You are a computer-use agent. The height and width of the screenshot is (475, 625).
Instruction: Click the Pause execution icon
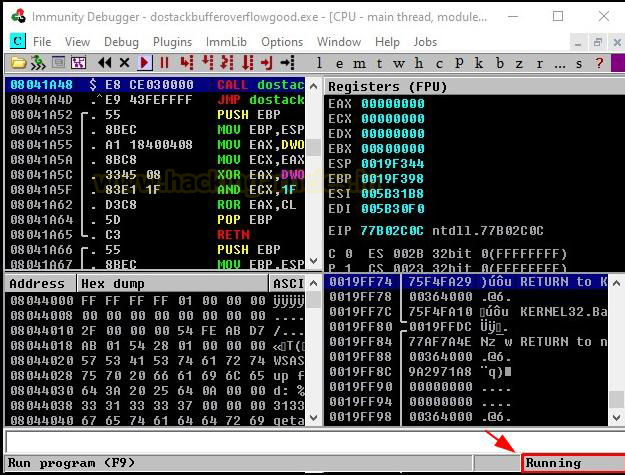[164, 63]
